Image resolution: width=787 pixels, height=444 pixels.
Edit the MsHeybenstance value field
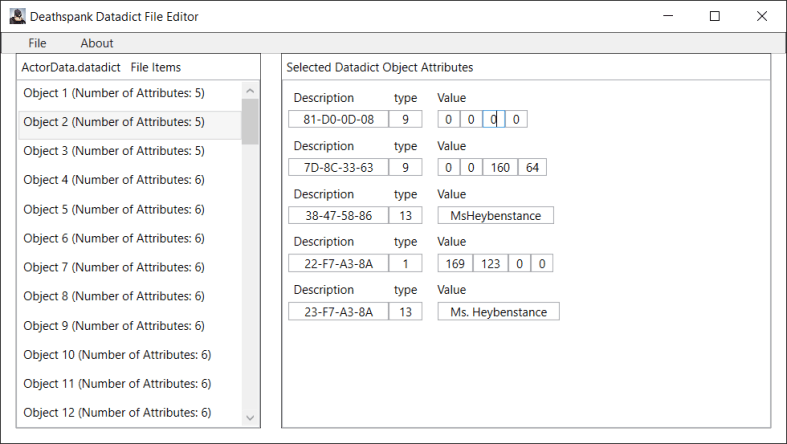495,216
